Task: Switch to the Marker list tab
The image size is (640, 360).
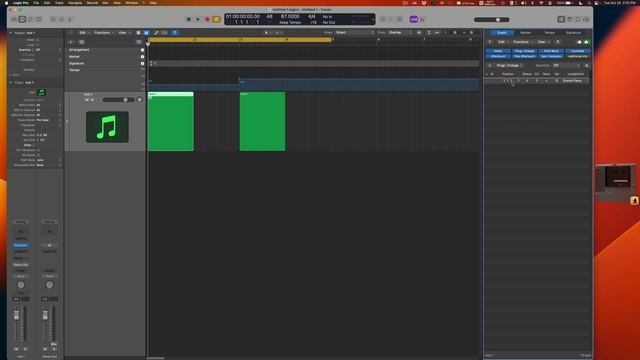Action: pos(525,33)
